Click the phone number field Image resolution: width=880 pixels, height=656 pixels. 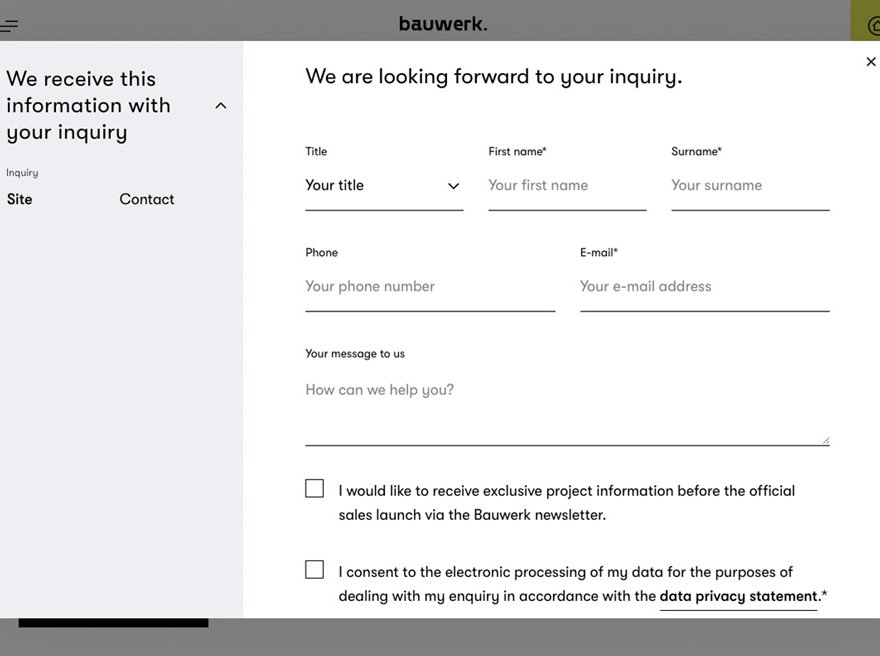(430, 286)
